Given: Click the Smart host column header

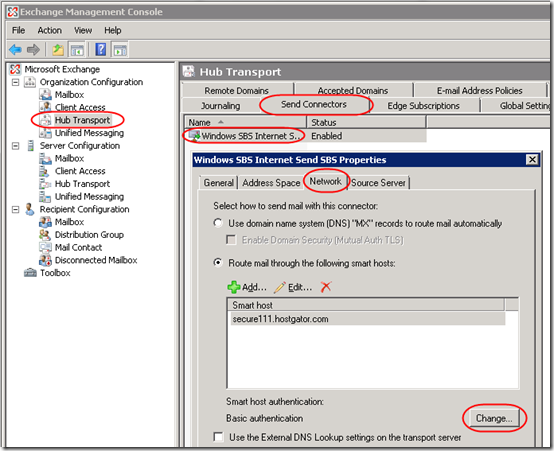Looking at the screenshot, I should 366,305.
